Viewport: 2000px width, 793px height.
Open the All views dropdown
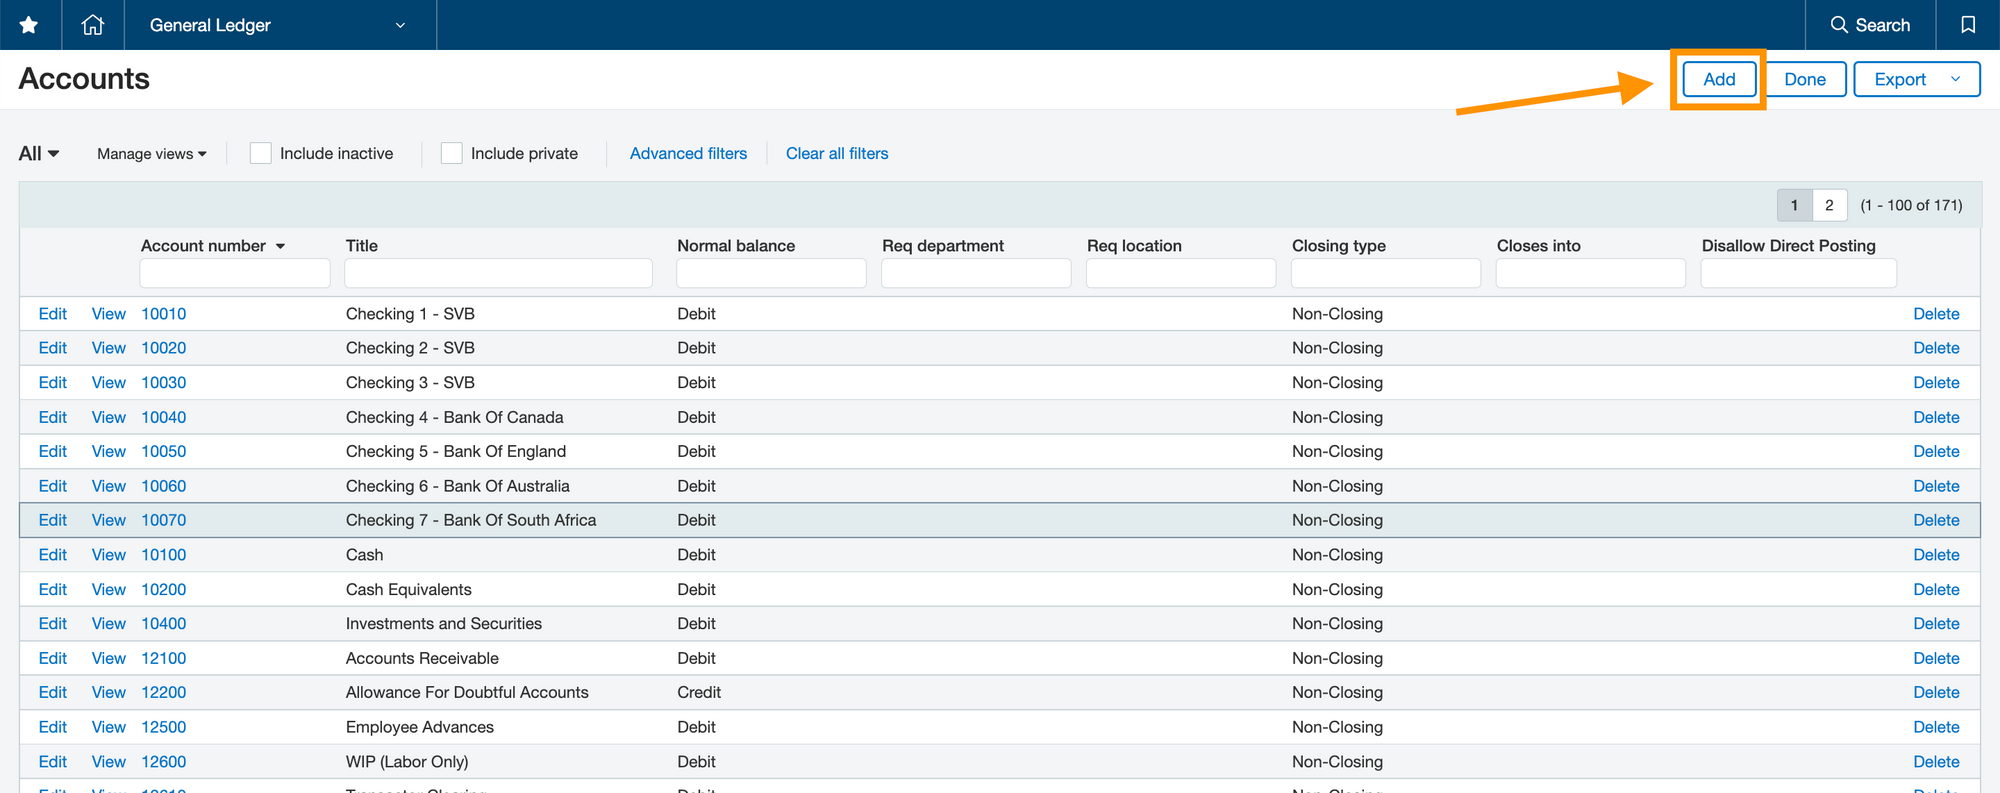click(39, 153)
